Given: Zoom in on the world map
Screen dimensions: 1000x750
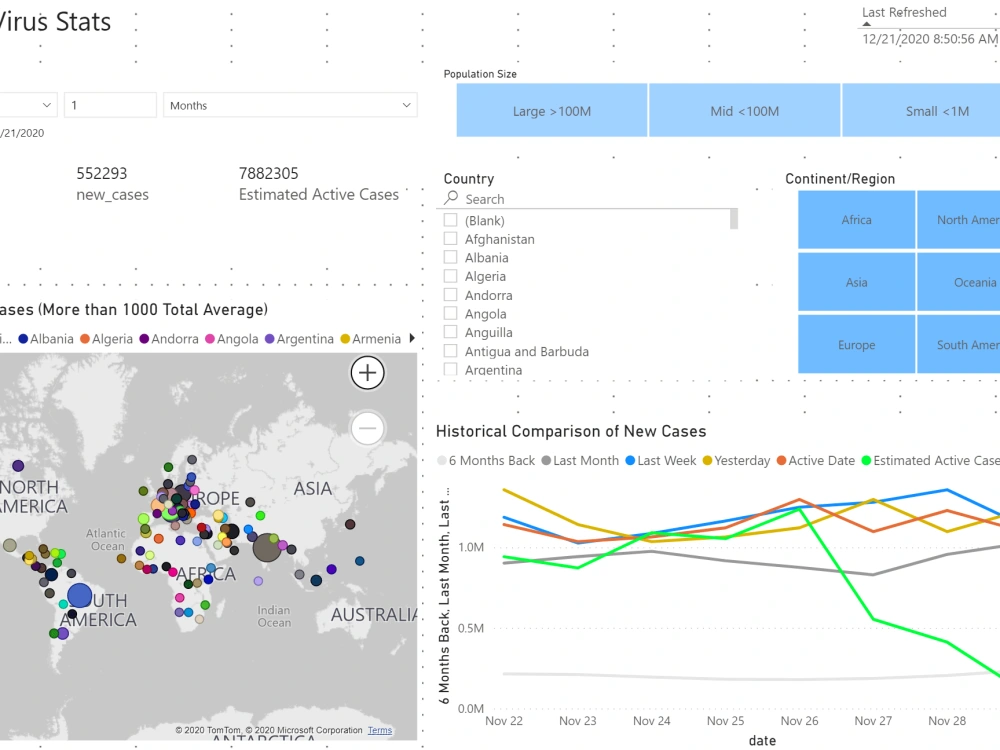Looking at the screenshot, I should pyautogui.click(x=367, y=373).
